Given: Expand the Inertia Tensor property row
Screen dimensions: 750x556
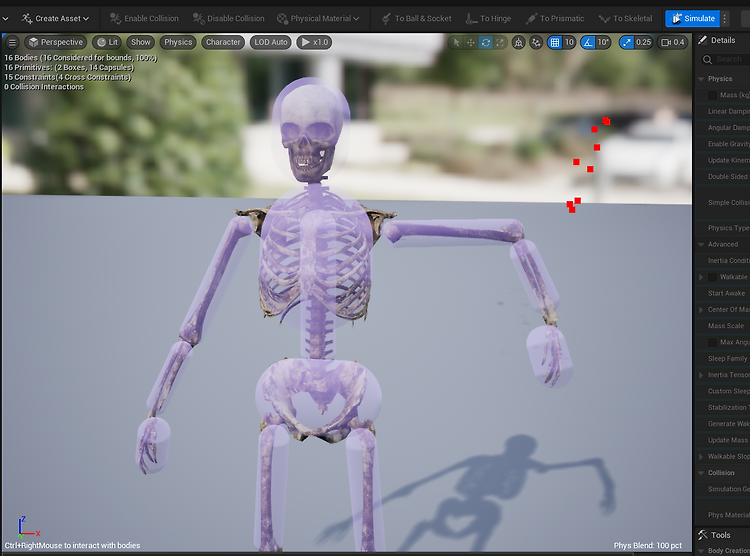Looking at the screenshot, I should pyautogui.click(x=701, y=375).
